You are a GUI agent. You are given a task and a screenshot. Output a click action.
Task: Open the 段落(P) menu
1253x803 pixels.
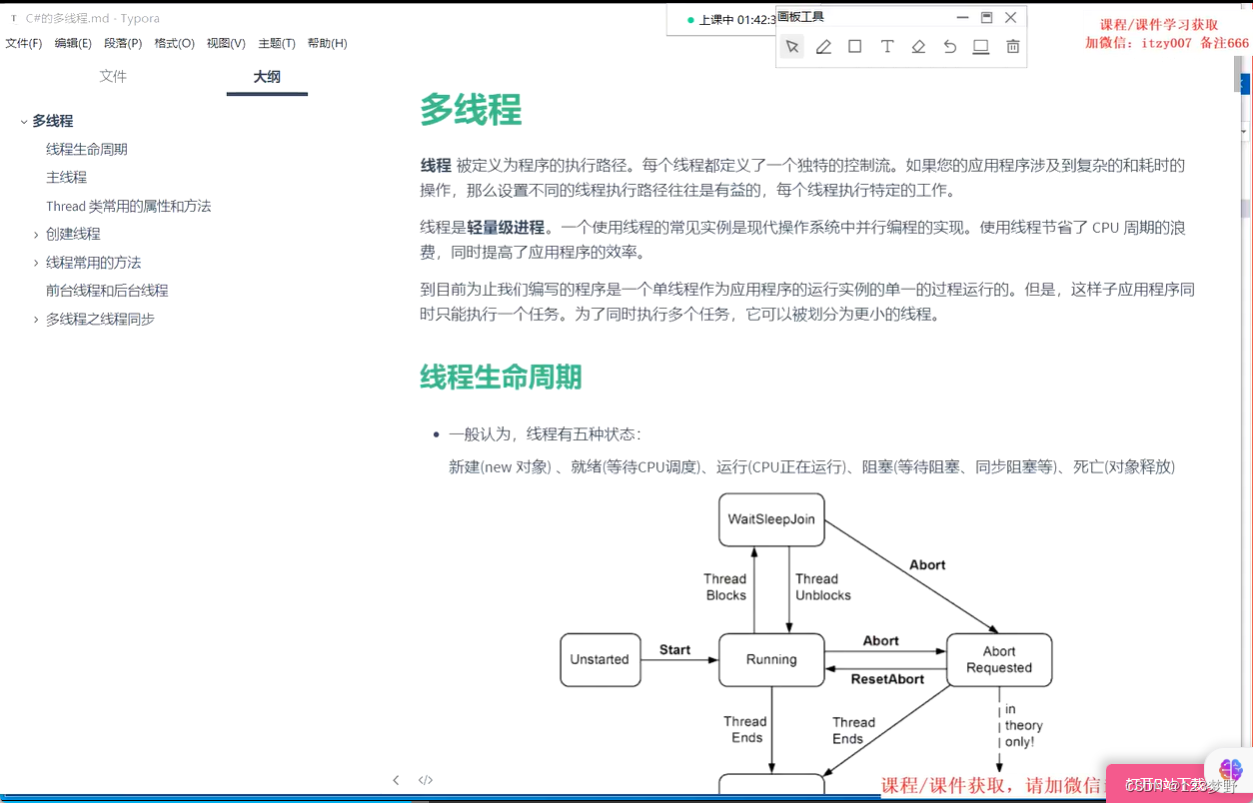tap(123, 43)
